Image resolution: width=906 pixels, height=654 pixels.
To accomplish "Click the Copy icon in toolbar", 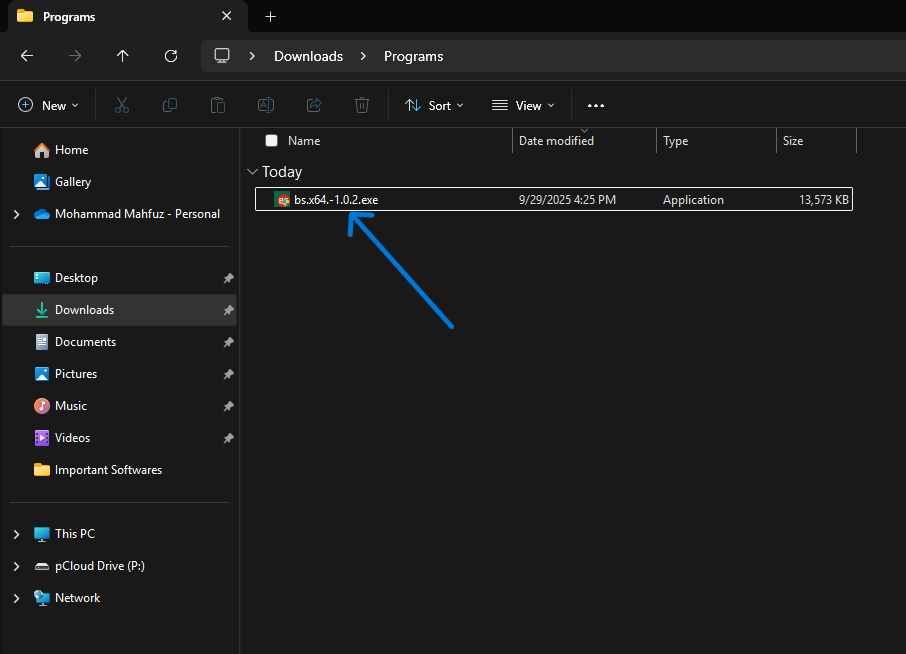I will coord(170,105).
